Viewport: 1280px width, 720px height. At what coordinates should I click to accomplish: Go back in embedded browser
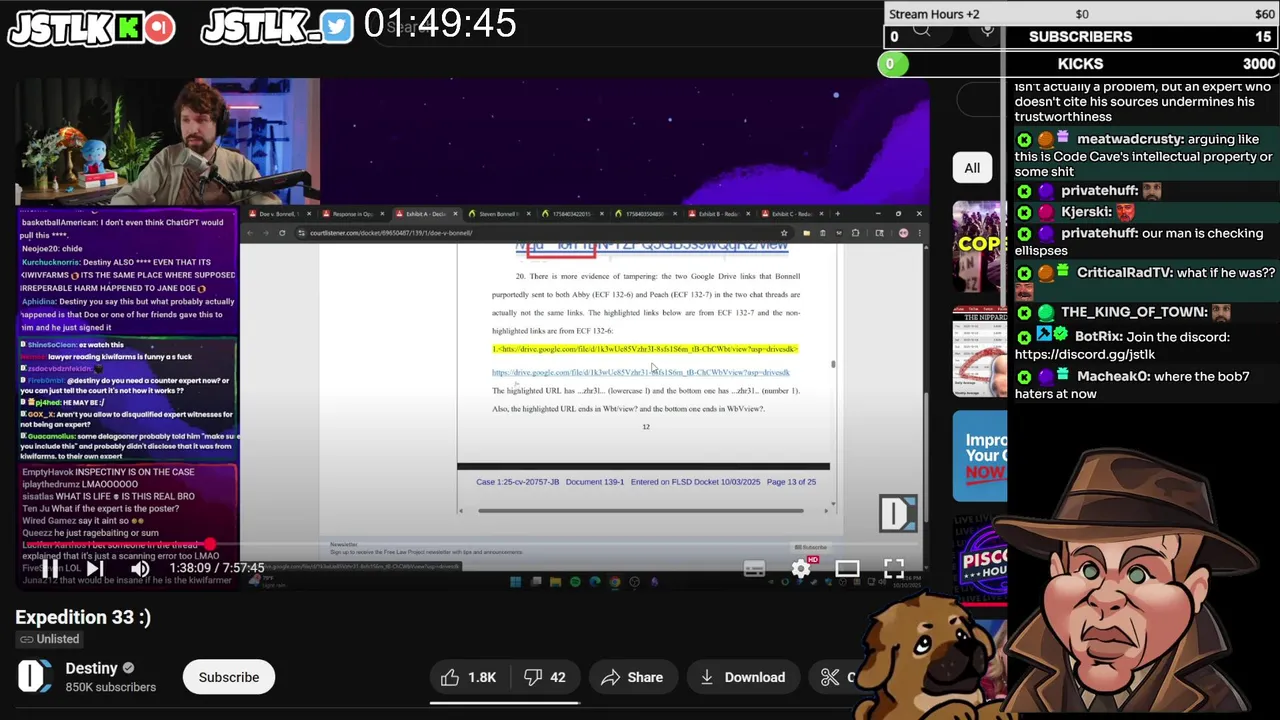coord(250,233)
